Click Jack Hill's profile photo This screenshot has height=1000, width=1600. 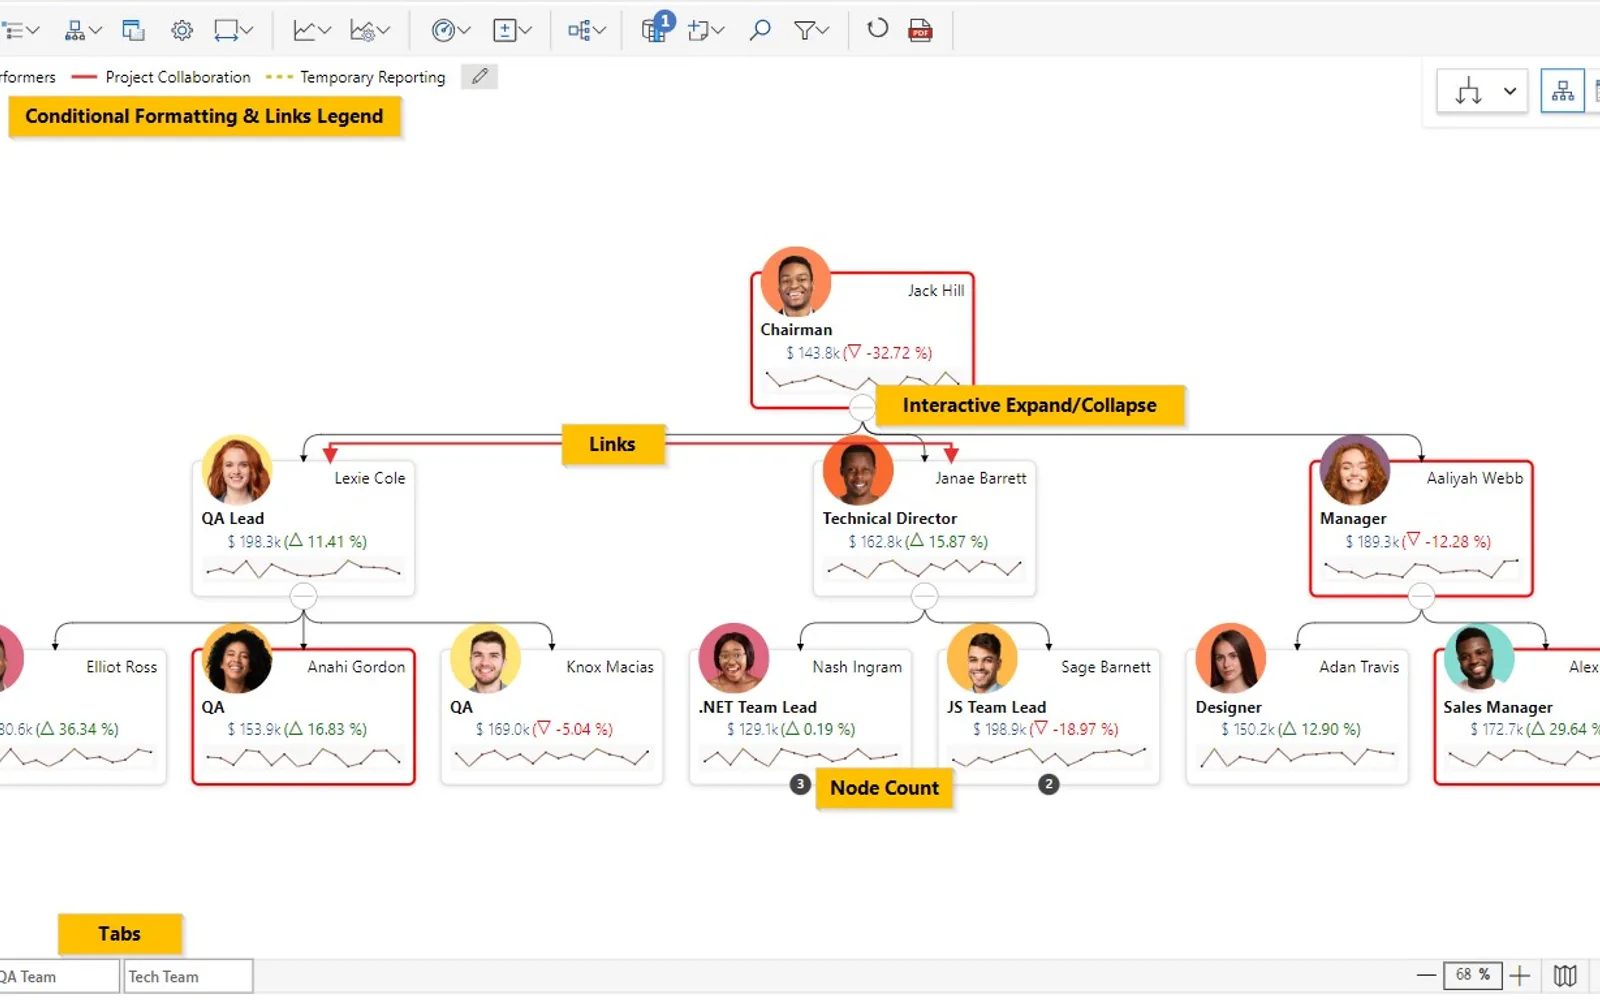coord(796,282)
